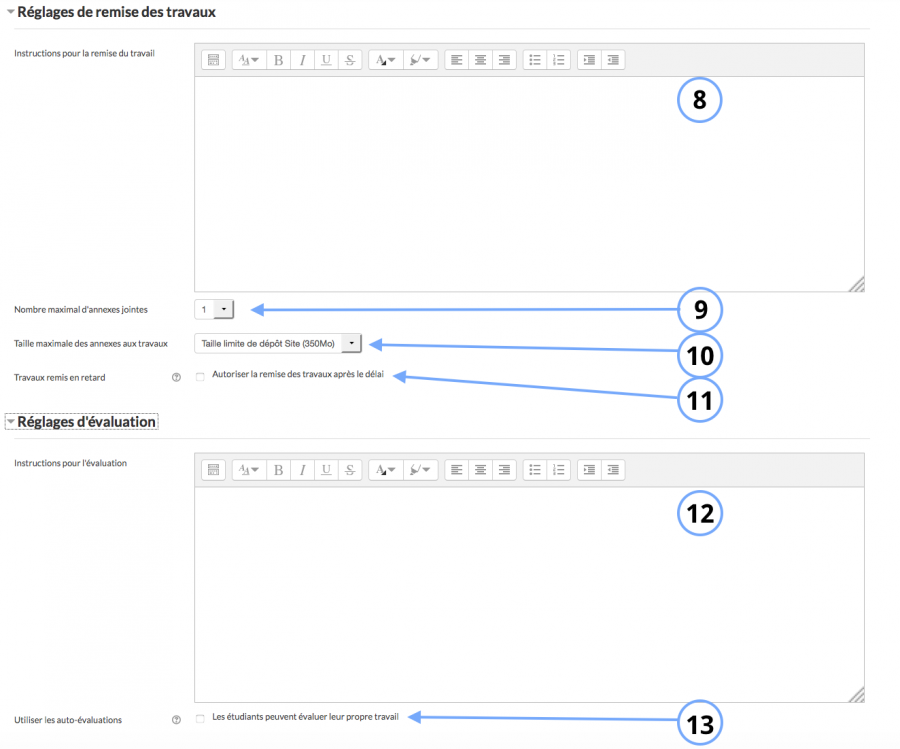The image size is (900, 749).
Task: Right-align text in the submission instructions editor
Action: point(503,59)
